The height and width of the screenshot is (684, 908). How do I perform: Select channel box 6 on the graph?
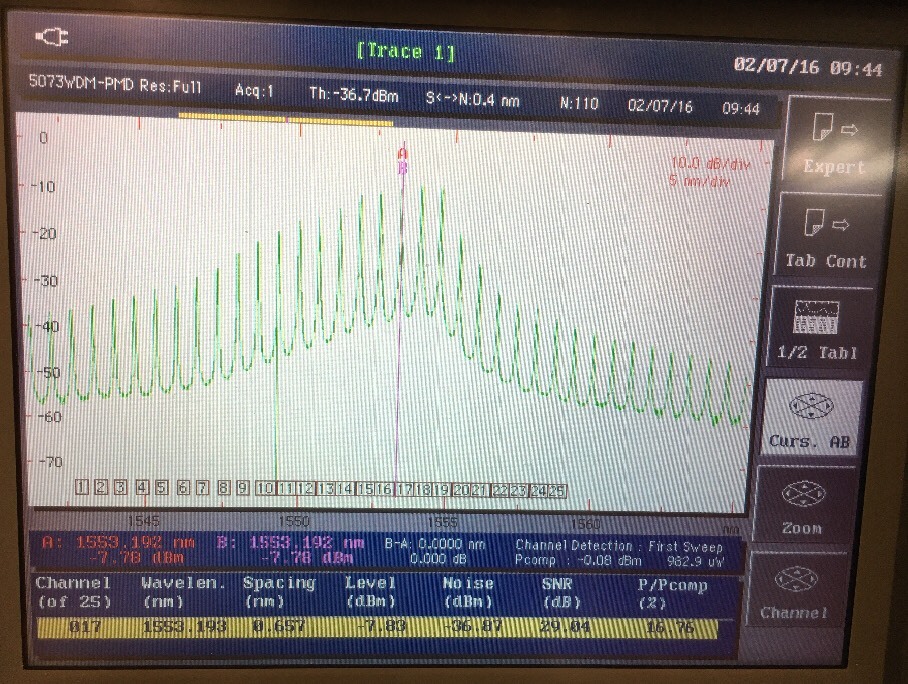(183, 488)
